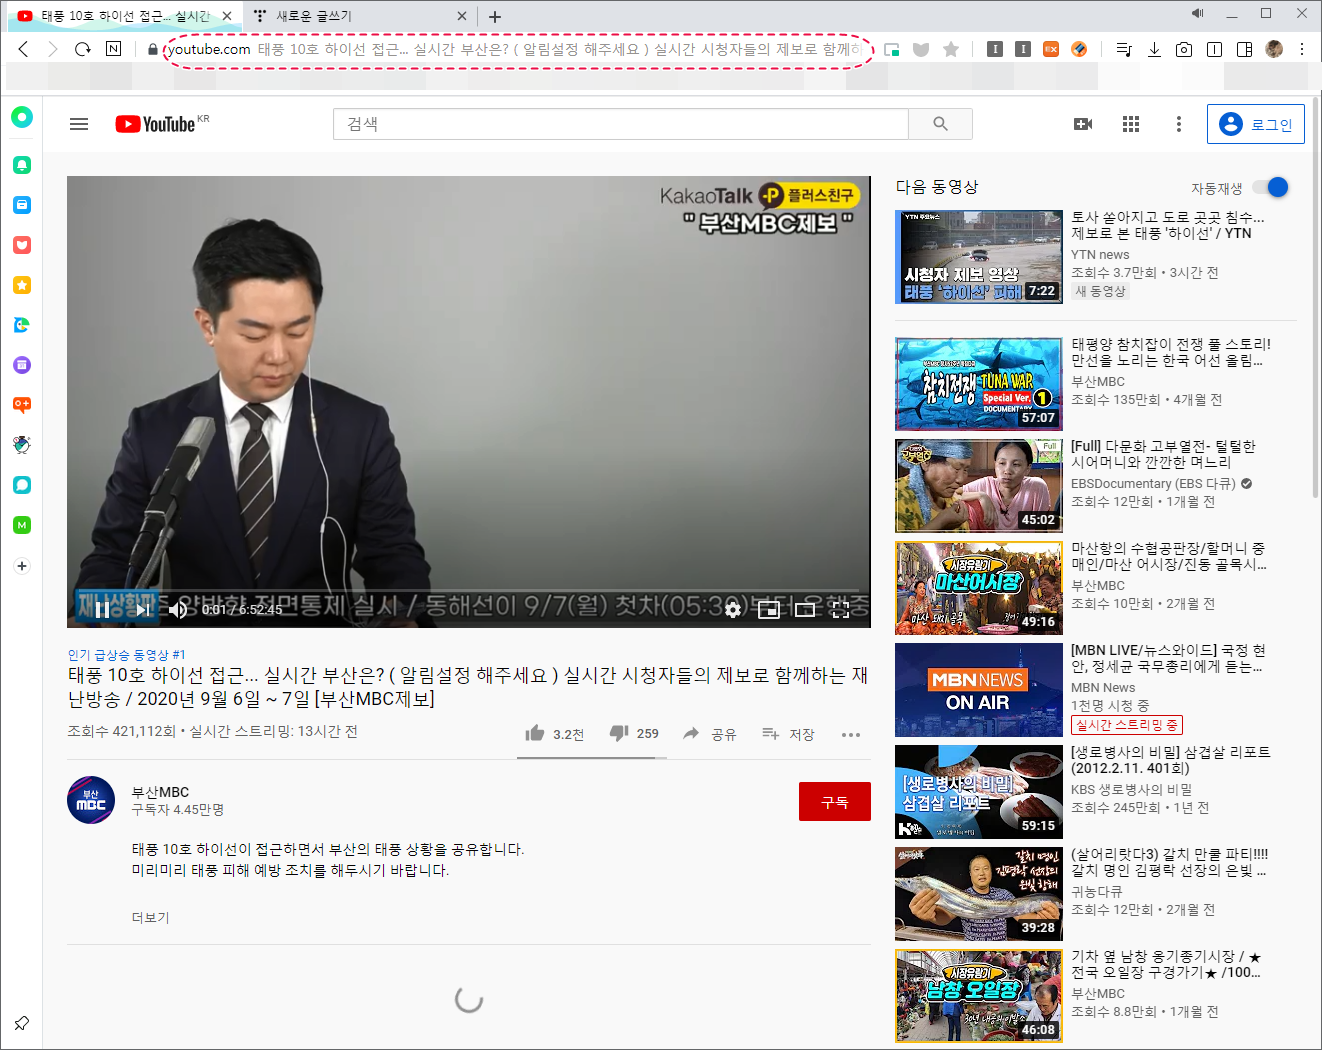Go back to previous page
1322x1050 pixels.
(x=23, y=49)
